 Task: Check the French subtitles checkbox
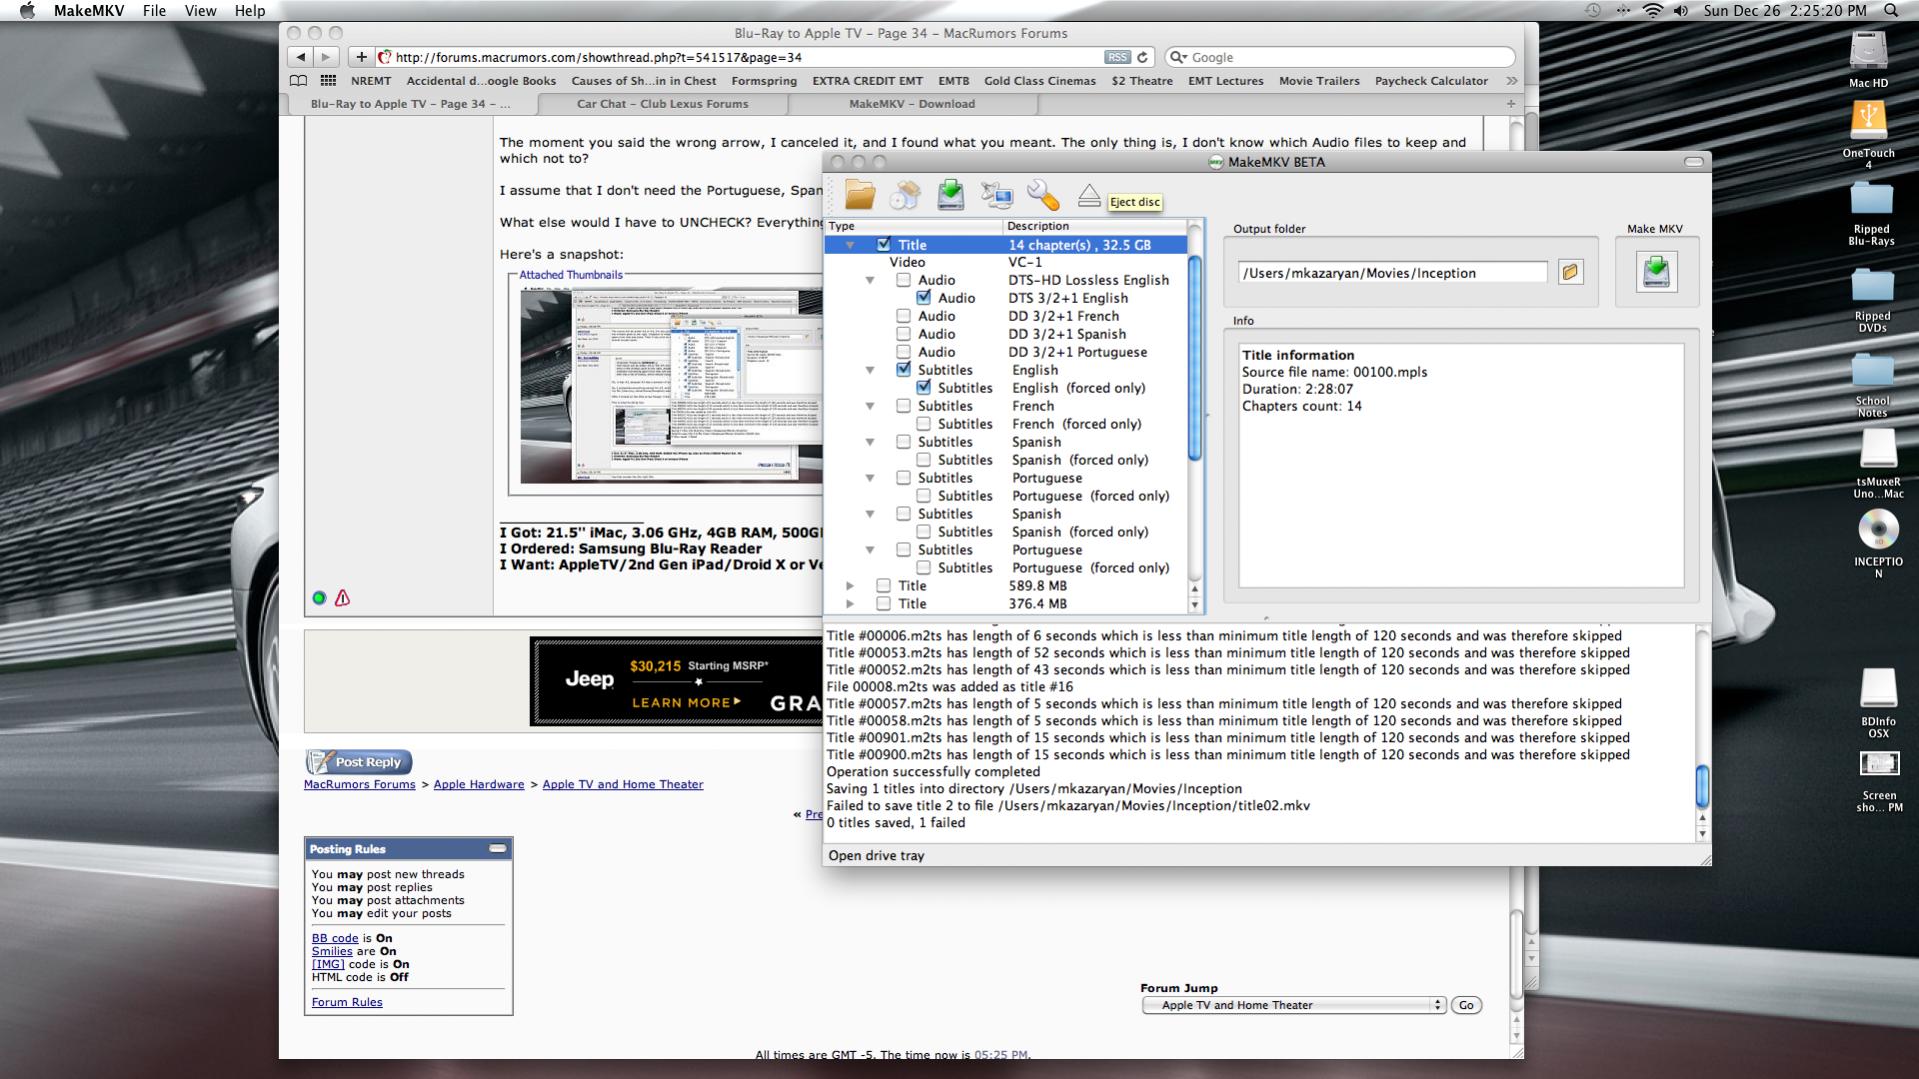(x=903, y=406)
